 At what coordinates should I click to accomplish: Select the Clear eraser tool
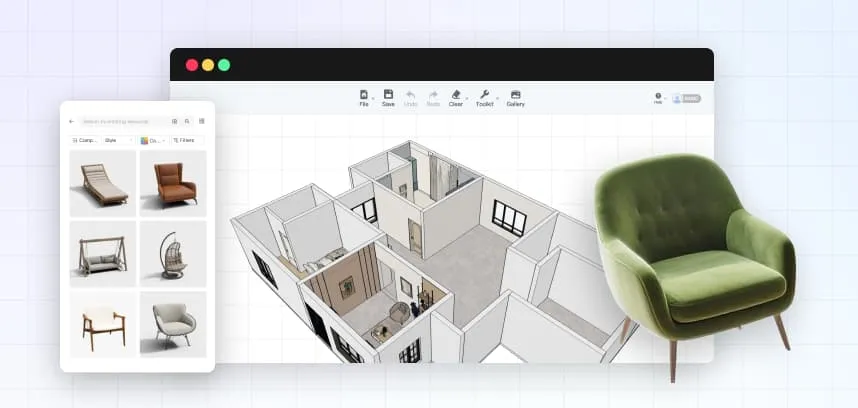456,98
